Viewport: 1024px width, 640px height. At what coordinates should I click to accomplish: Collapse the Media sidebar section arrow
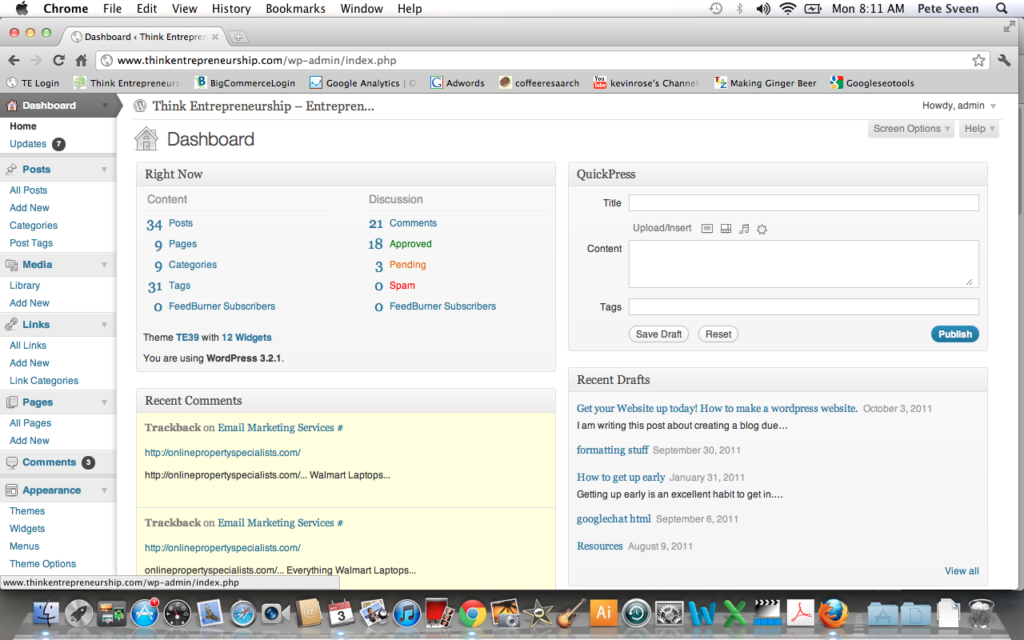click(x=104, y=265)
